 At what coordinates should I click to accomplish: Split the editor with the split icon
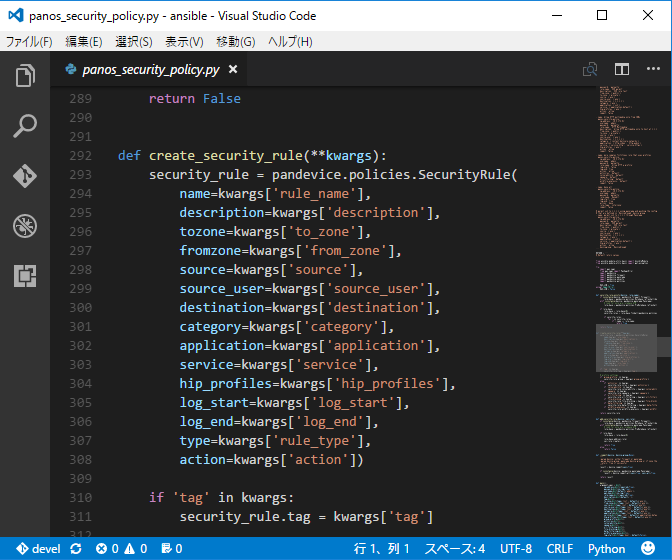[622, 70]
